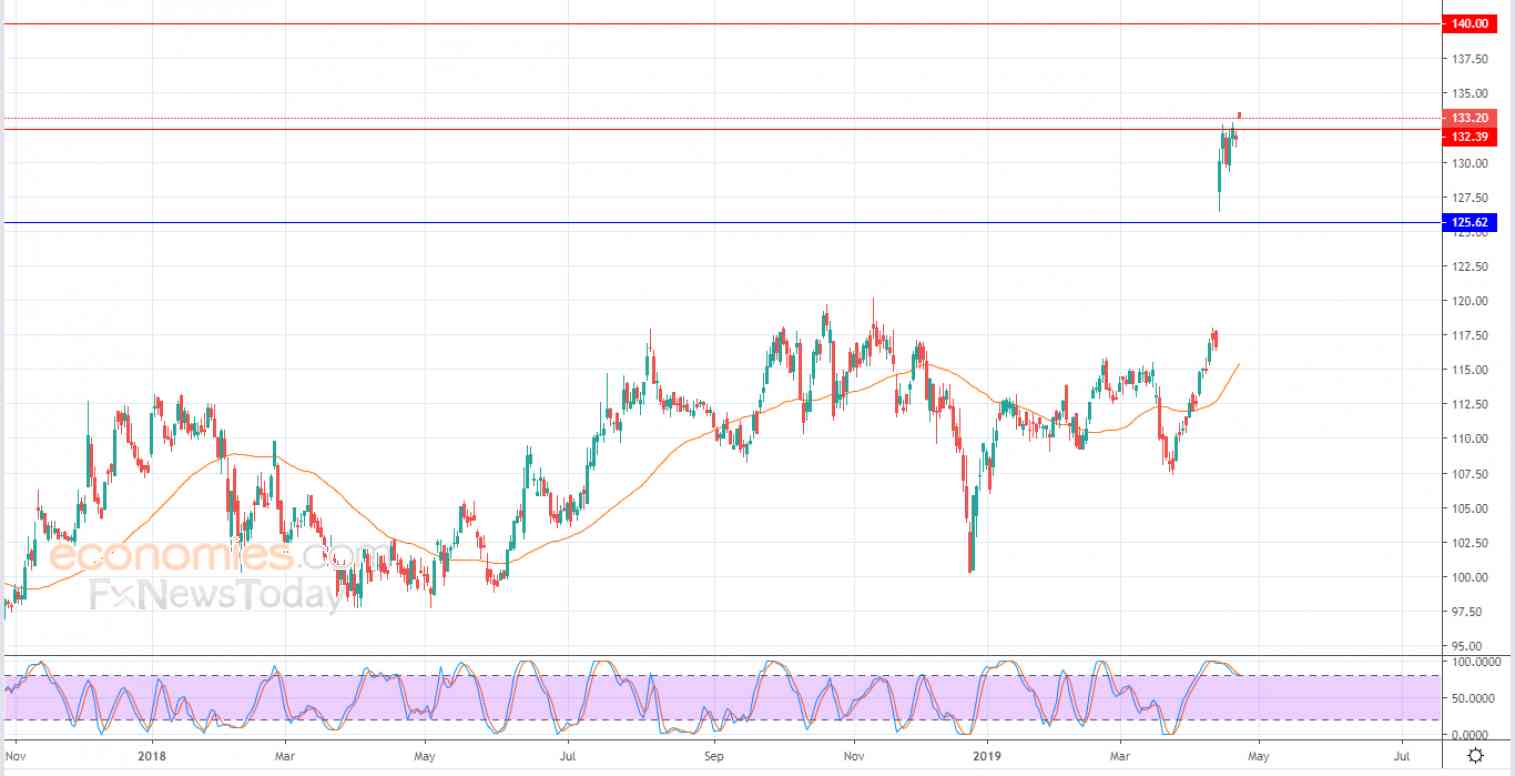Screen dimensions: 1515x776
Task: Open chart settings gear icon
Action: click(1474, 755)
